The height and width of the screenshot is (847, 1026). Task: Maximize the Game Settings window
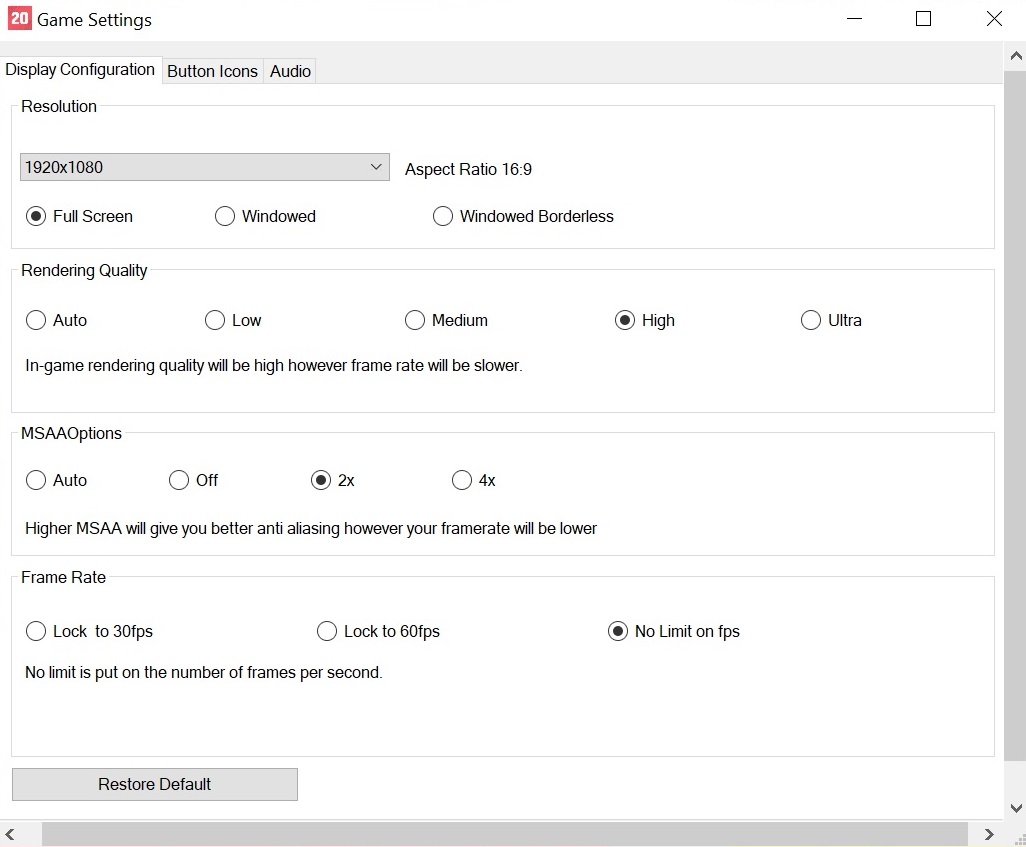pos(923,19)
